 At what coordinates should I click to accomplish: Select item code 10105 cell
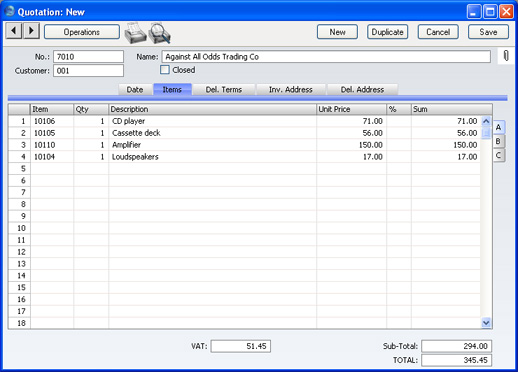coord(52,133)
